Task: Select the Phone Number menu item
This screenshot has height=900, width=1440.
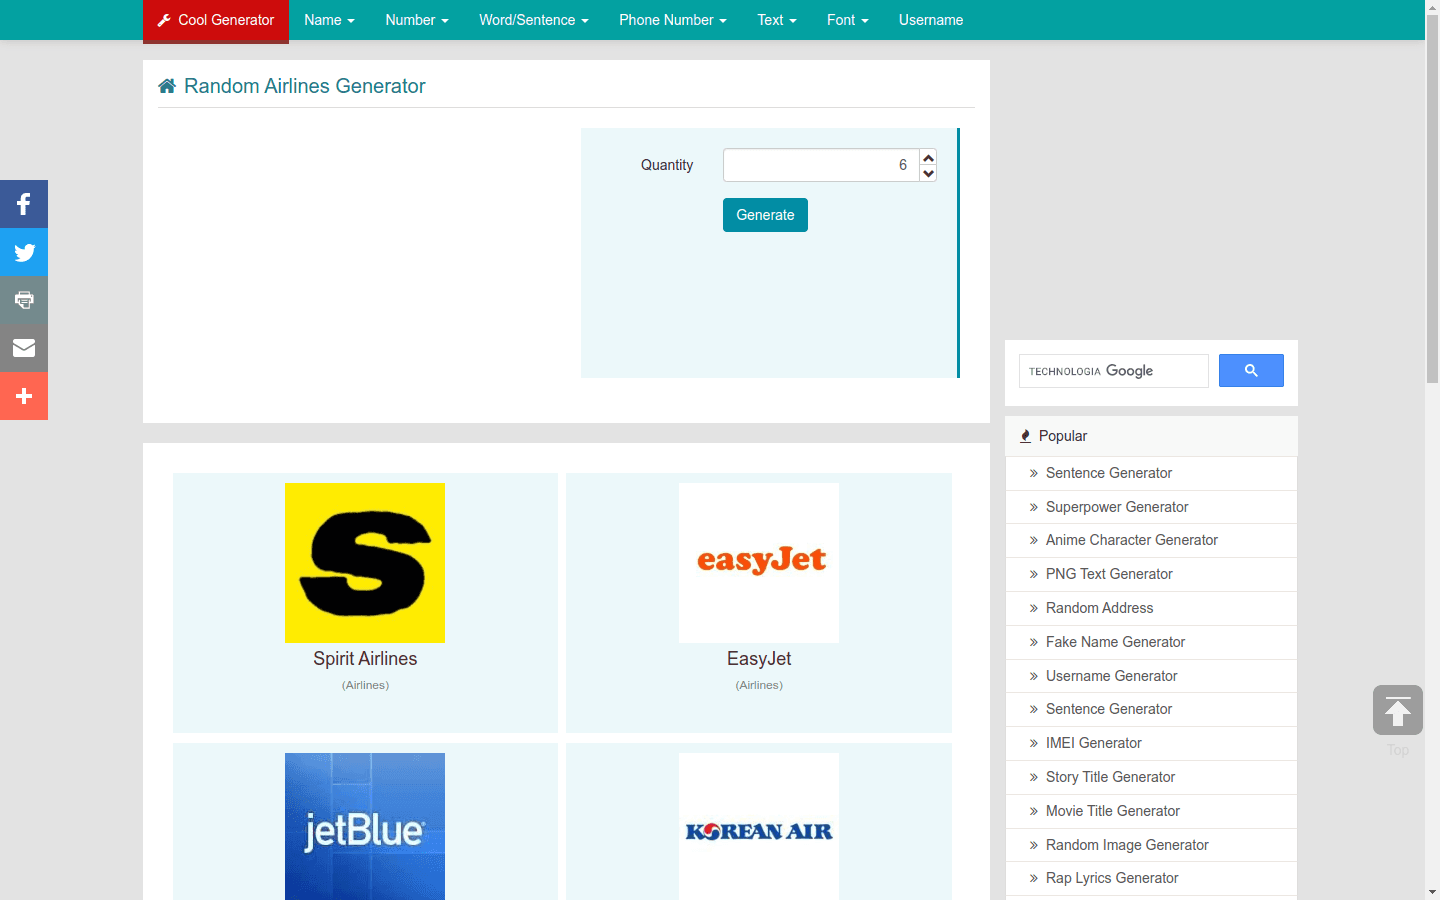Action: click(672, 20)
